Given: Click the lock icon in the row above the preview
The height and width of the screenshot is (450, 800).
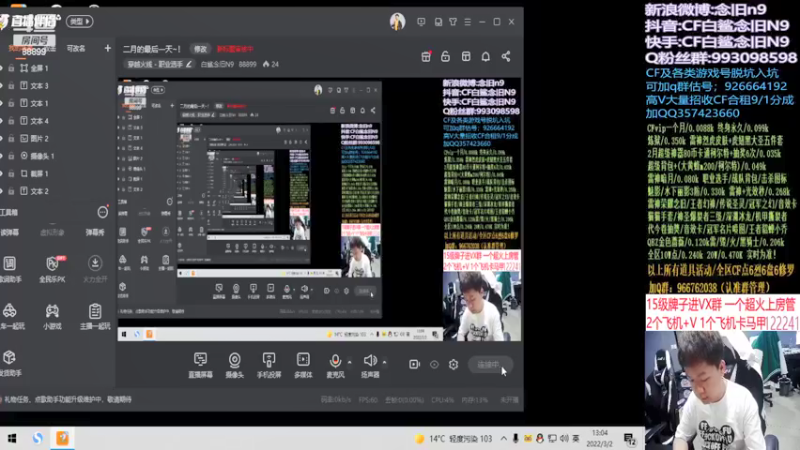Looking at the screenshot, I should tap(445, 57).
